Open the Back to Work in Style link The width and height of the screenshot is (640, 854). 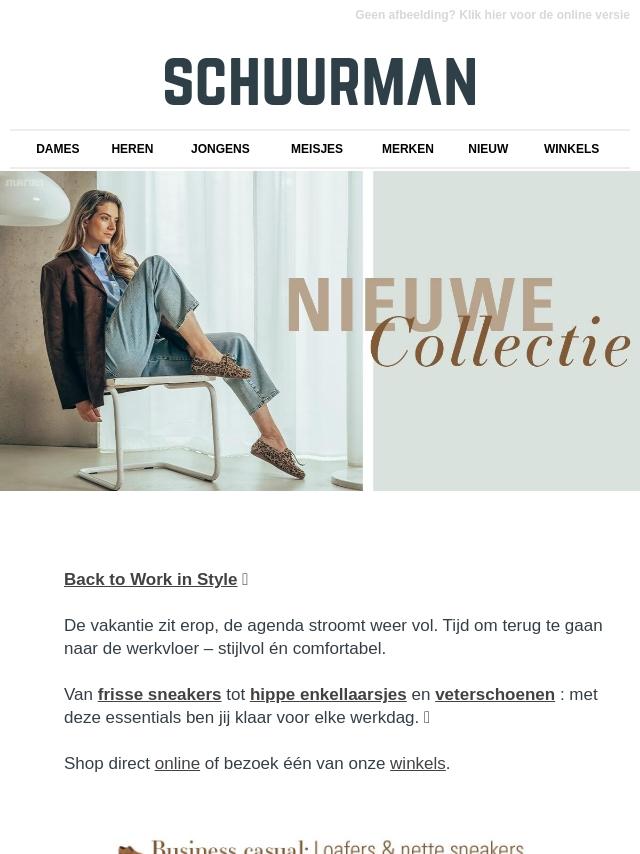click(x=151, y=580)
